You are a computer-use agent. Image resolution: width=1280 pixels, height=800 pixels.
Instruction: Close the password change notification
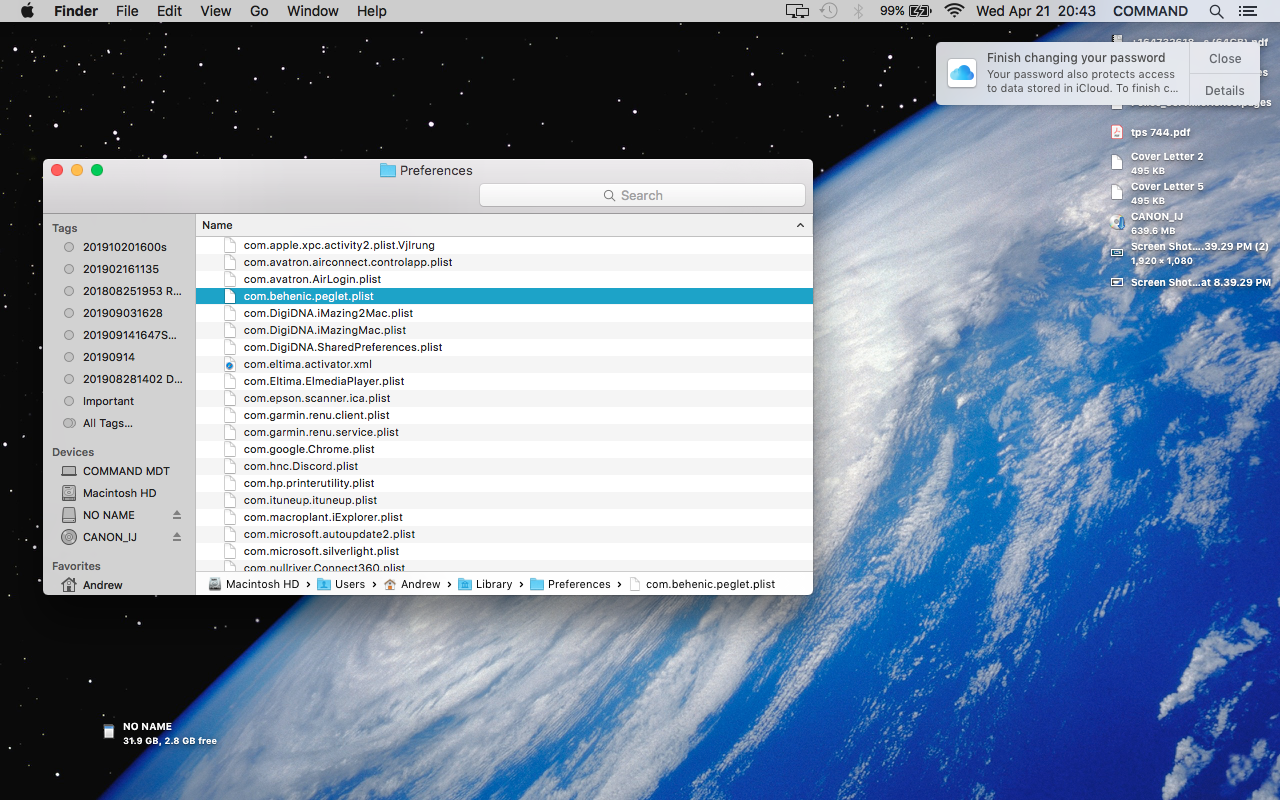click(1224, 58)
